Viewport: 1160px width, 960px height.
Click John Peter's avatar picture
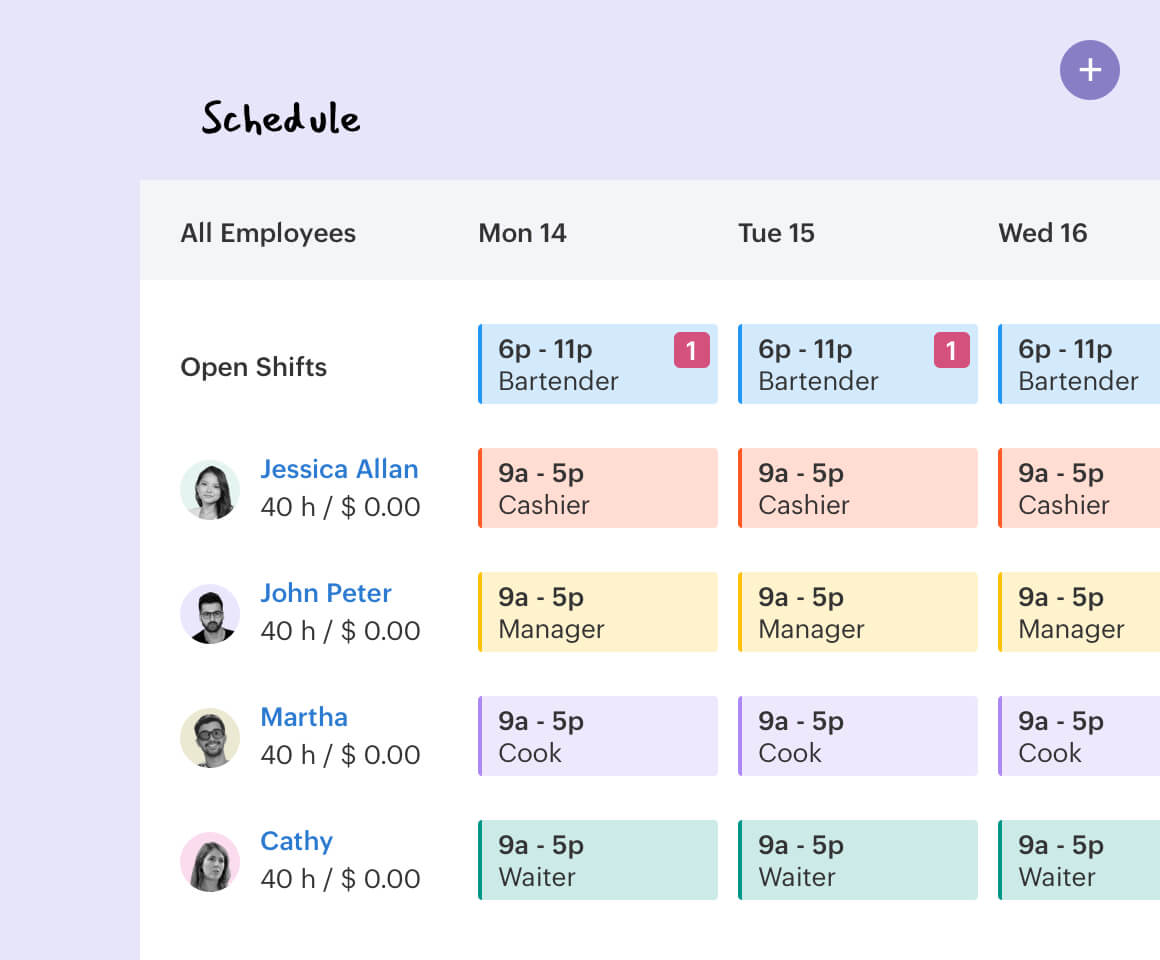210,614
